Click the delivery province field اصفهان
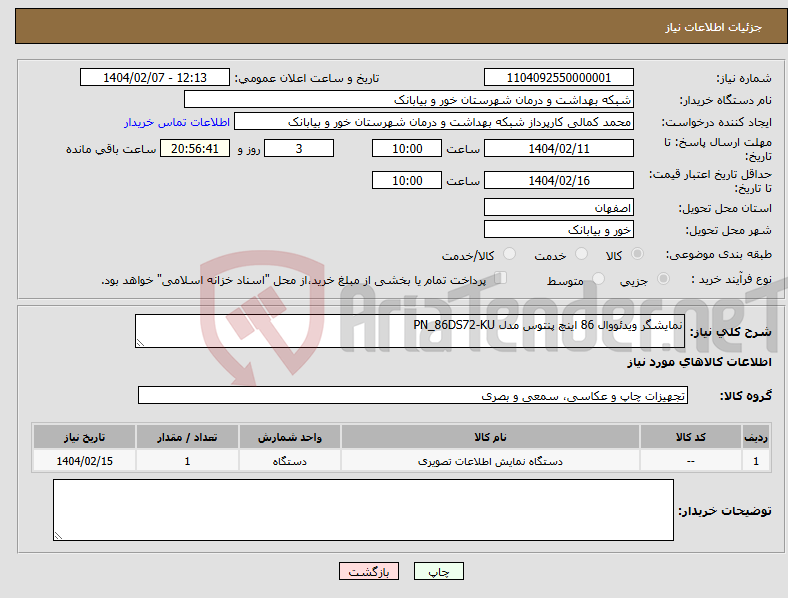788x598 pixels. pos(558,207)
